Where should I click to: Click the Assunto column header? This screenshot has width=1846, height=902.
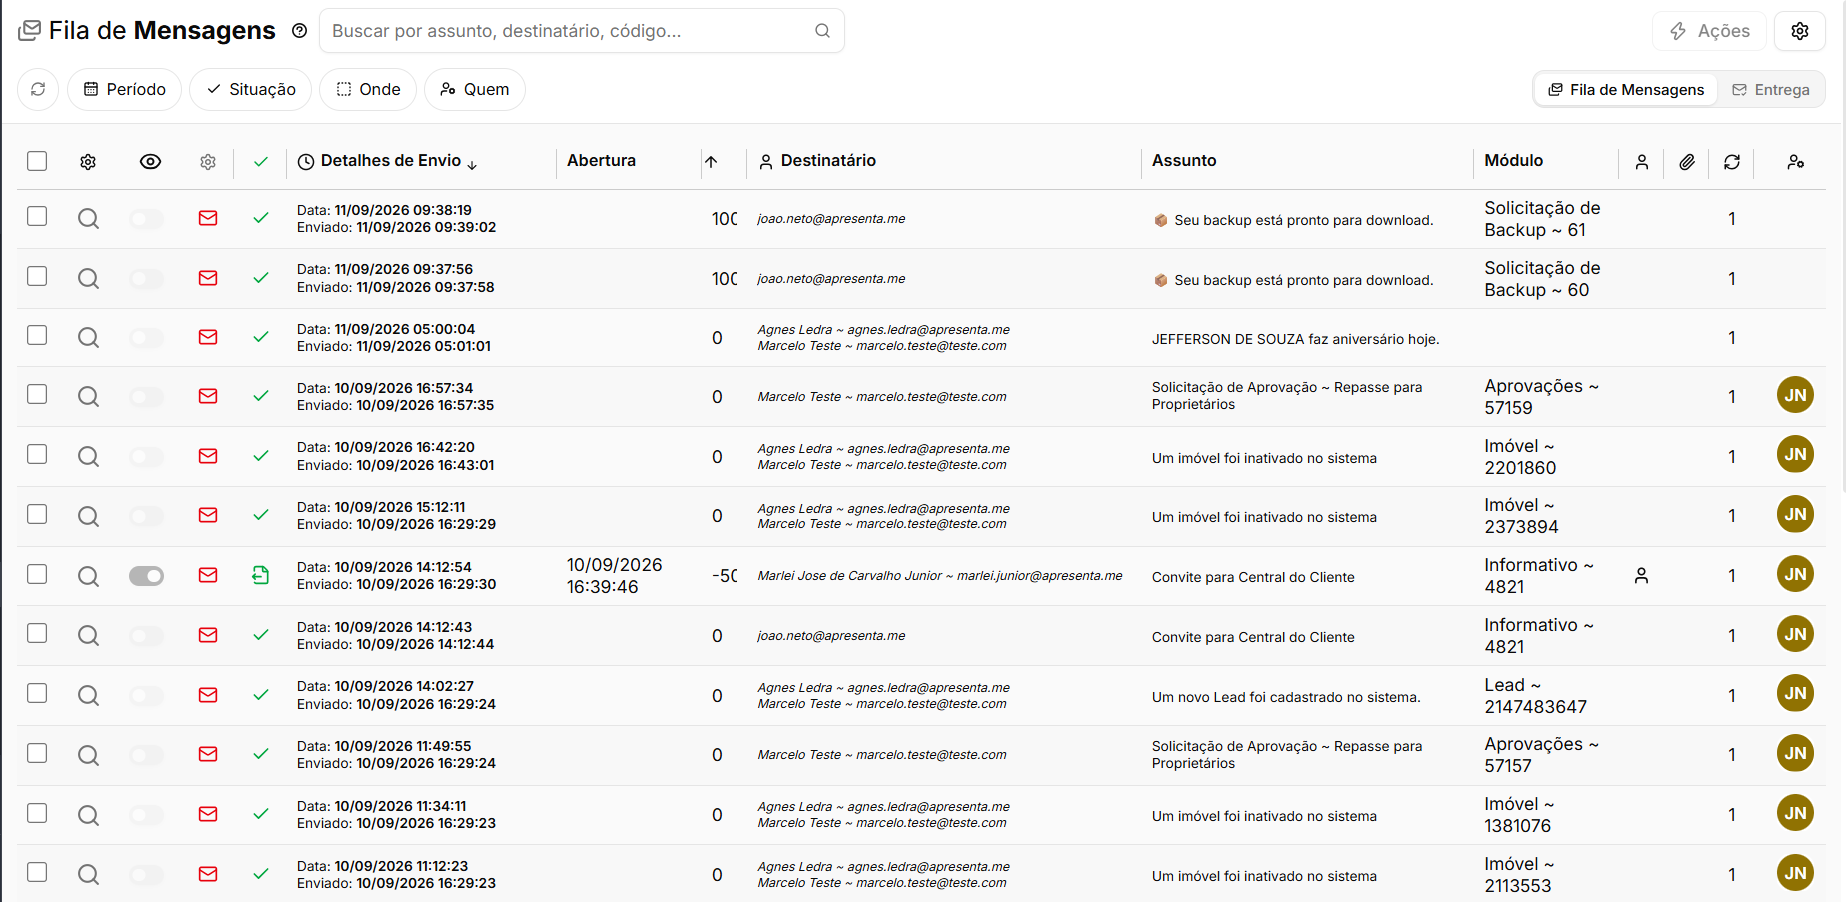pos(1184,160)
